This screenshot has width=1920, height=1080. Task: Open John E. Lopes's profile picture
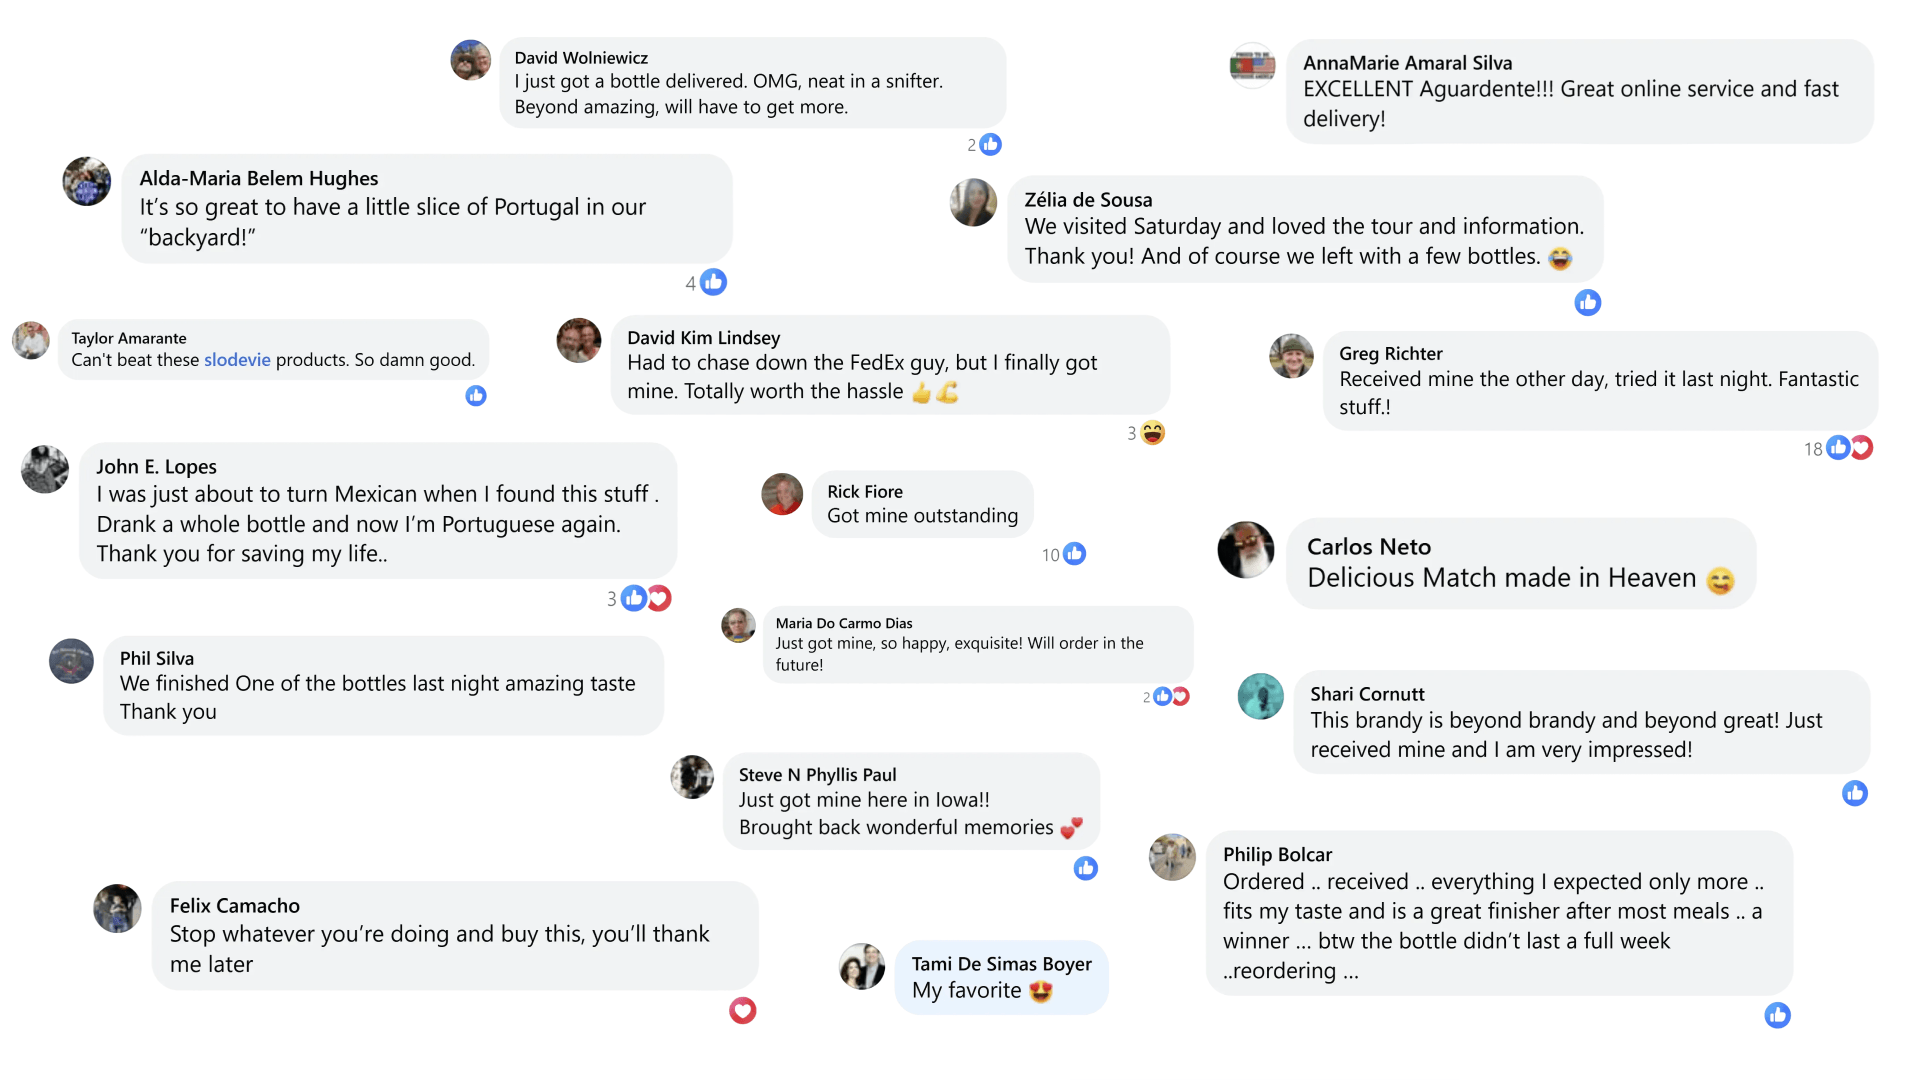[x=45, y=470]
